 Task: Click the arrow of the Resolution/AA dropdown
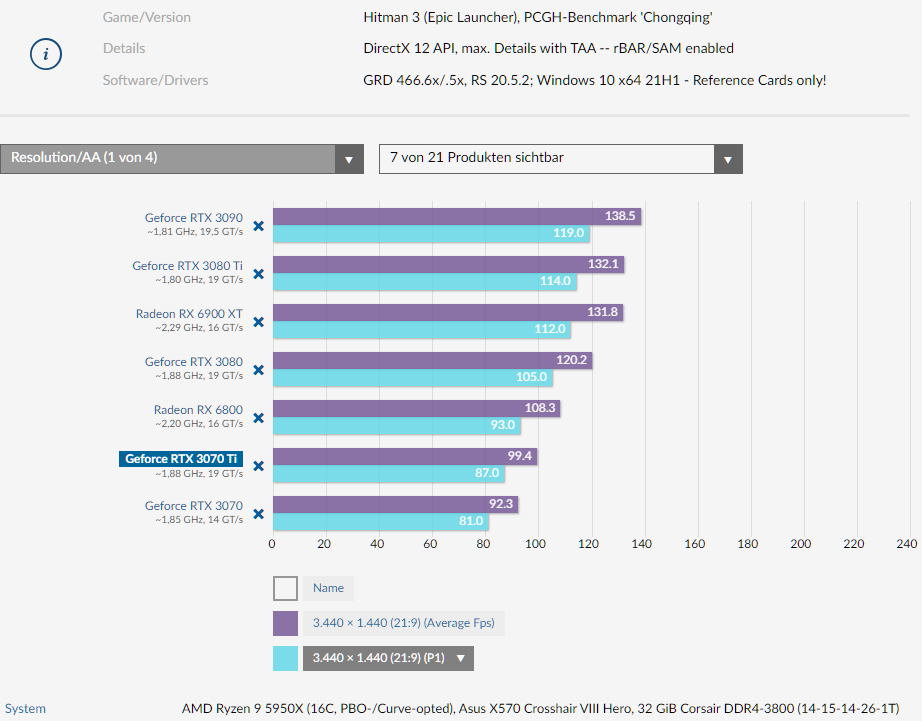point(349,159)
